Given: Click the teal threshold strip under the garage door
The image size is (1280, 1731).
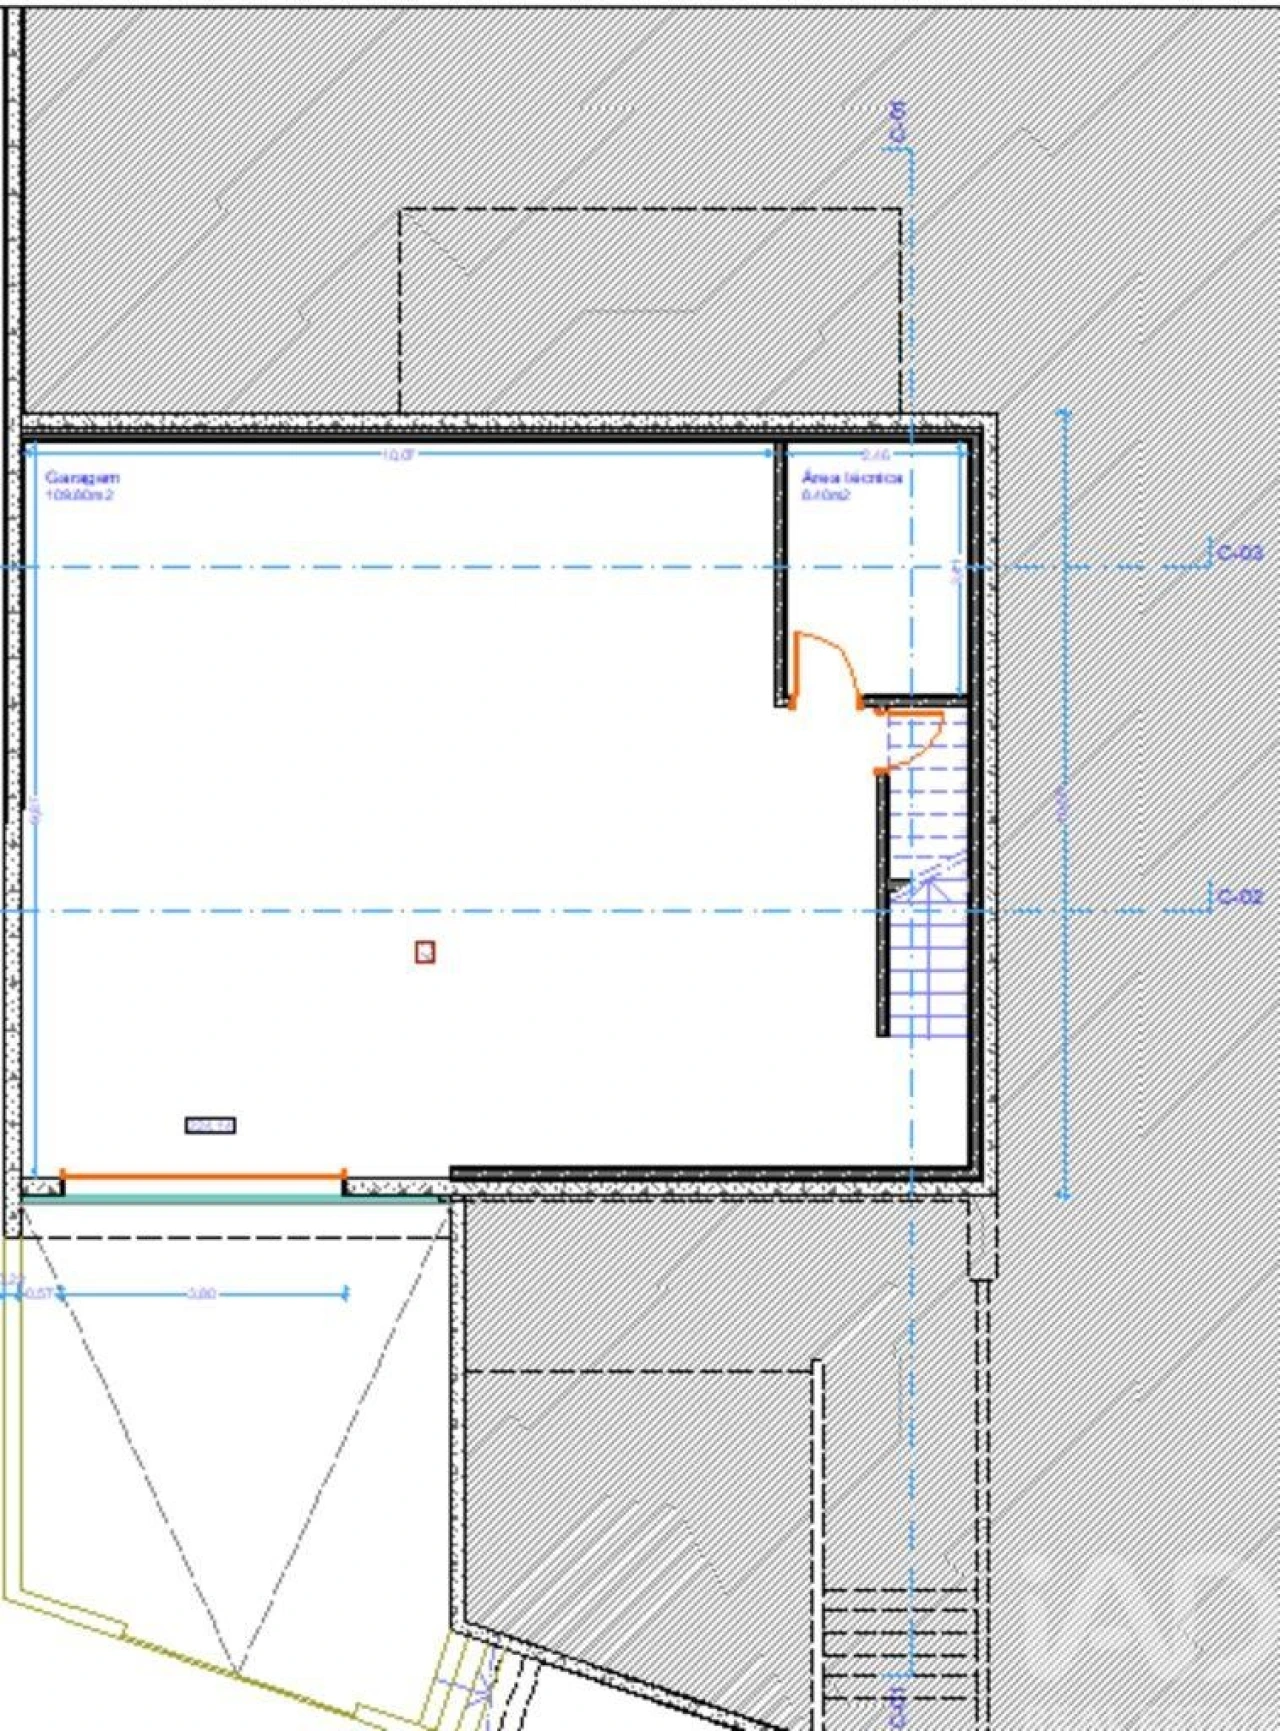Looking at the screenshot, I should click(230, 1198).
